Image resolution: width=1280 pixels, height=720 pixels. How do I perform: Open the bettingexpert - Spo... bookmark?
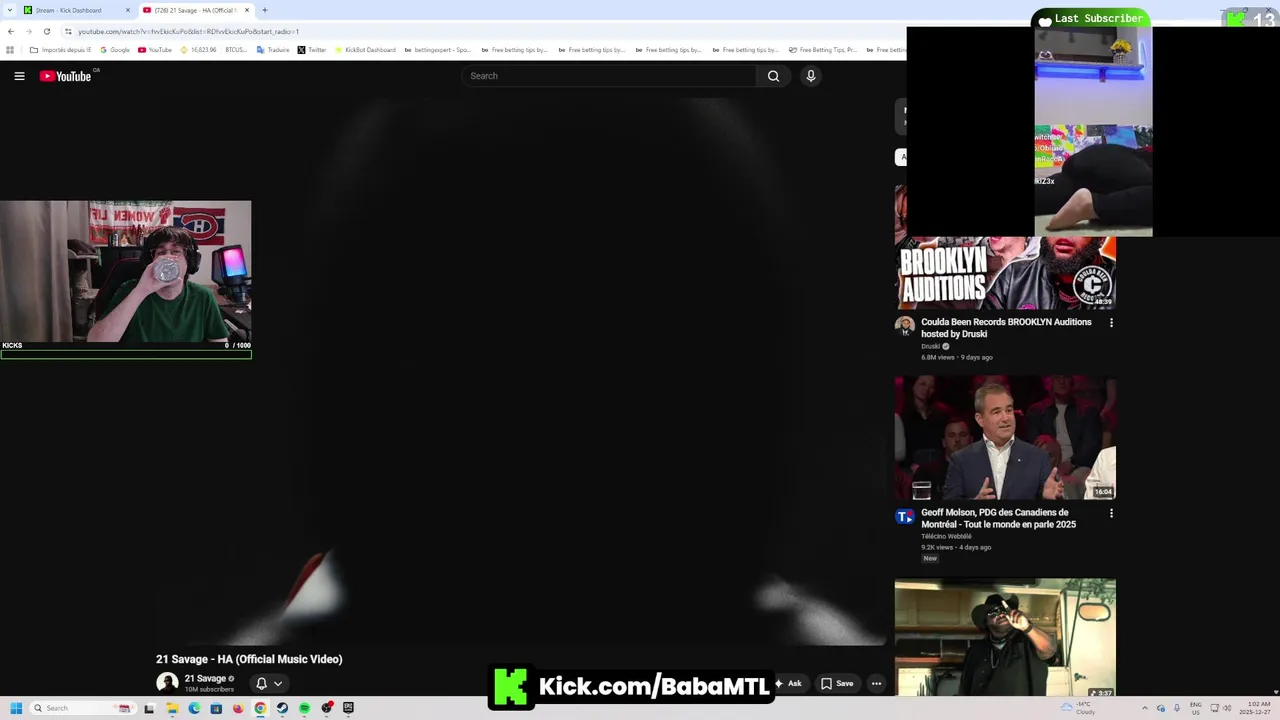point(437,50)
